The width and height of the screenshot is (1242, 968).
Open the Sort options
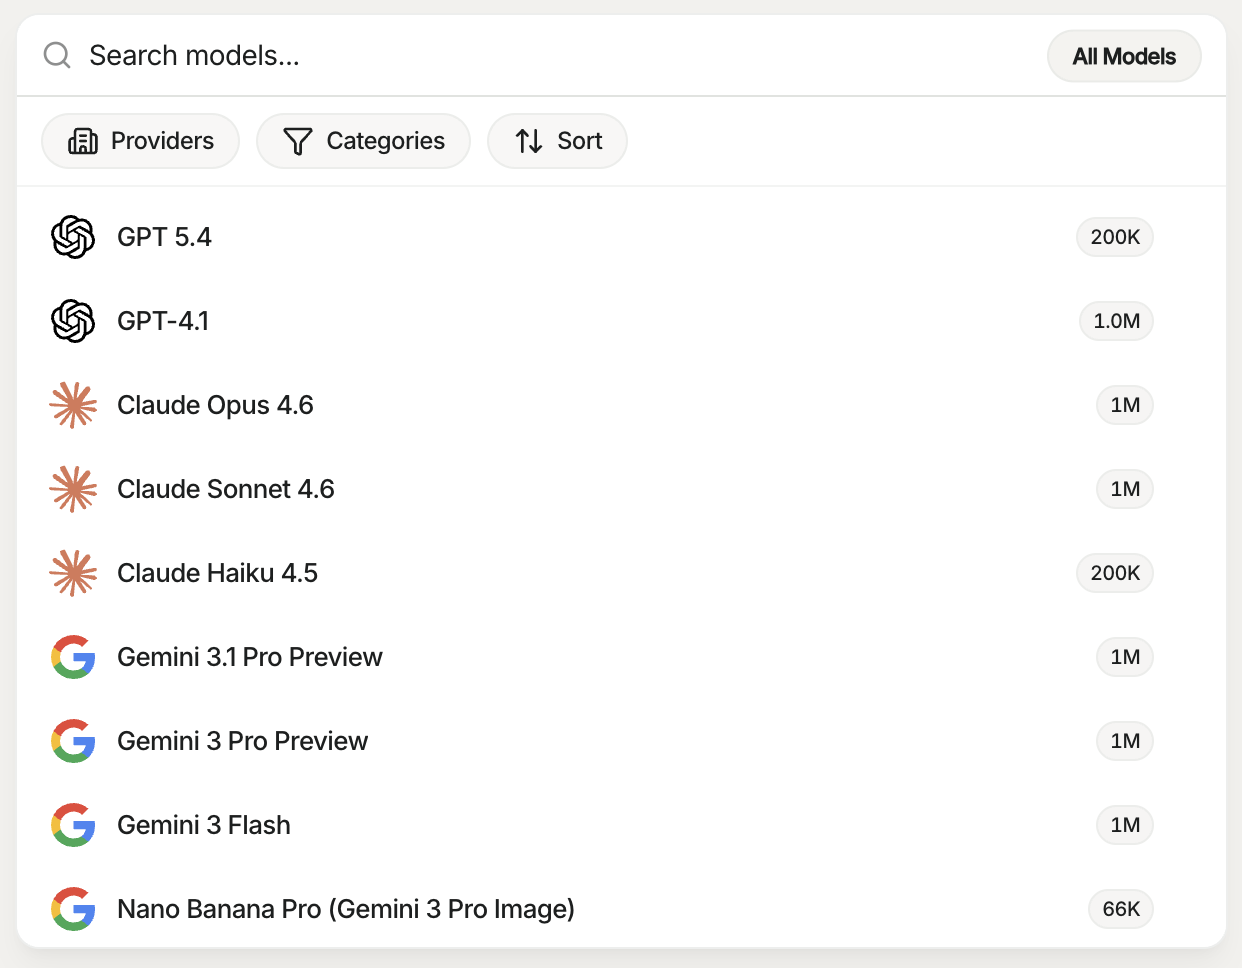pos(557,141)
